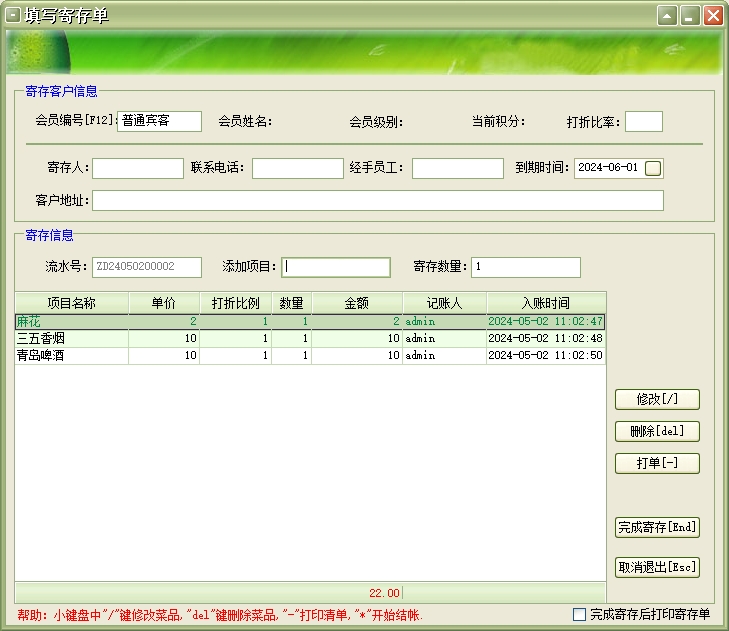The width and height of the screenshot is (729, 631).
Task: Finish deposit with 完成寄存[End] button
Action: coord(656,527)
